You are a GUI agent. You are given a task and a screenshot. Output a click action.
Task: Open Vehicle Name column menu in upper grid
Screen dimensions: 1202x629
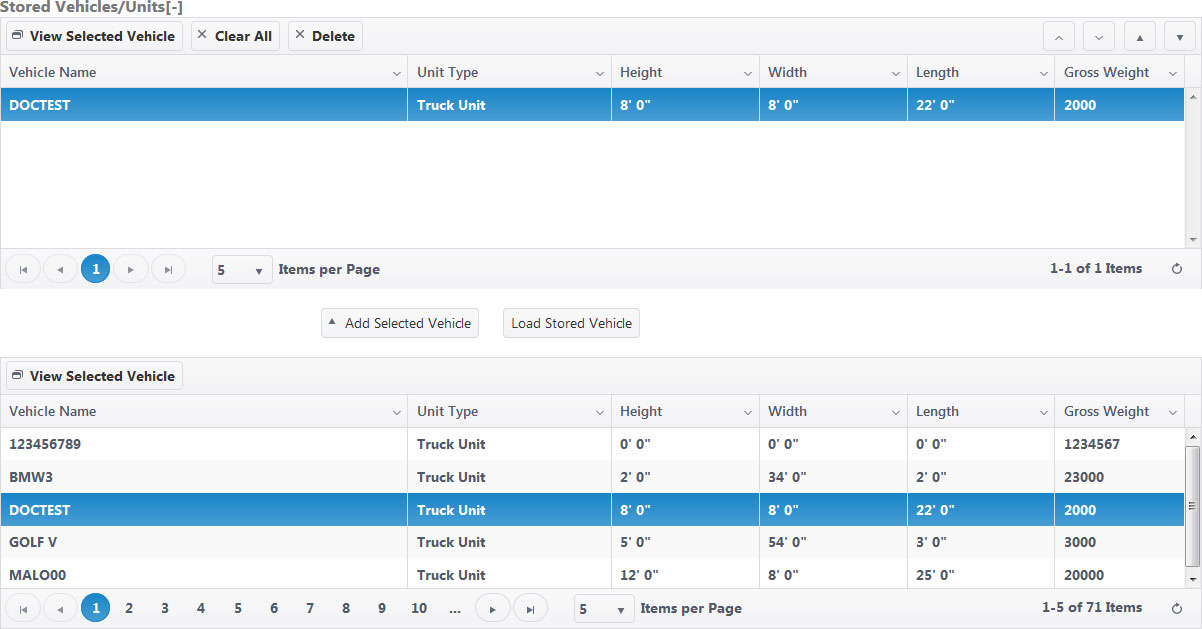[x=396, y=73]
